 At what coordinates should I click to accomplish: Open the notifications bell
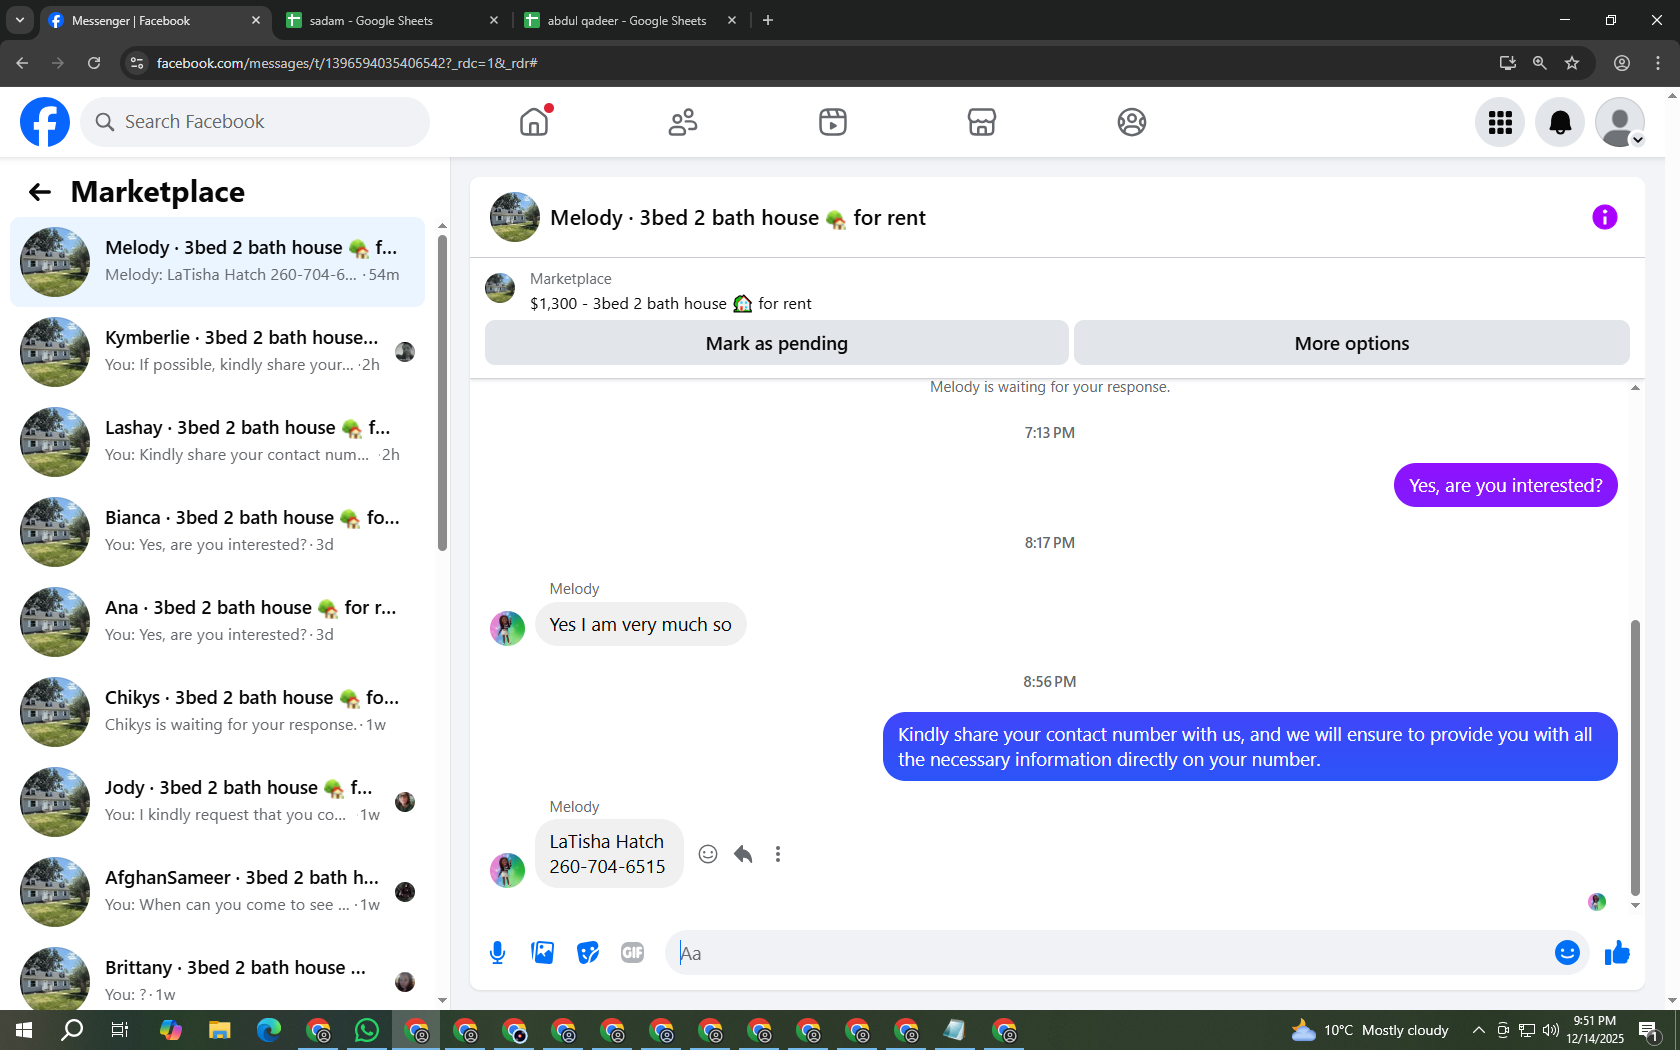[1560, 122]
